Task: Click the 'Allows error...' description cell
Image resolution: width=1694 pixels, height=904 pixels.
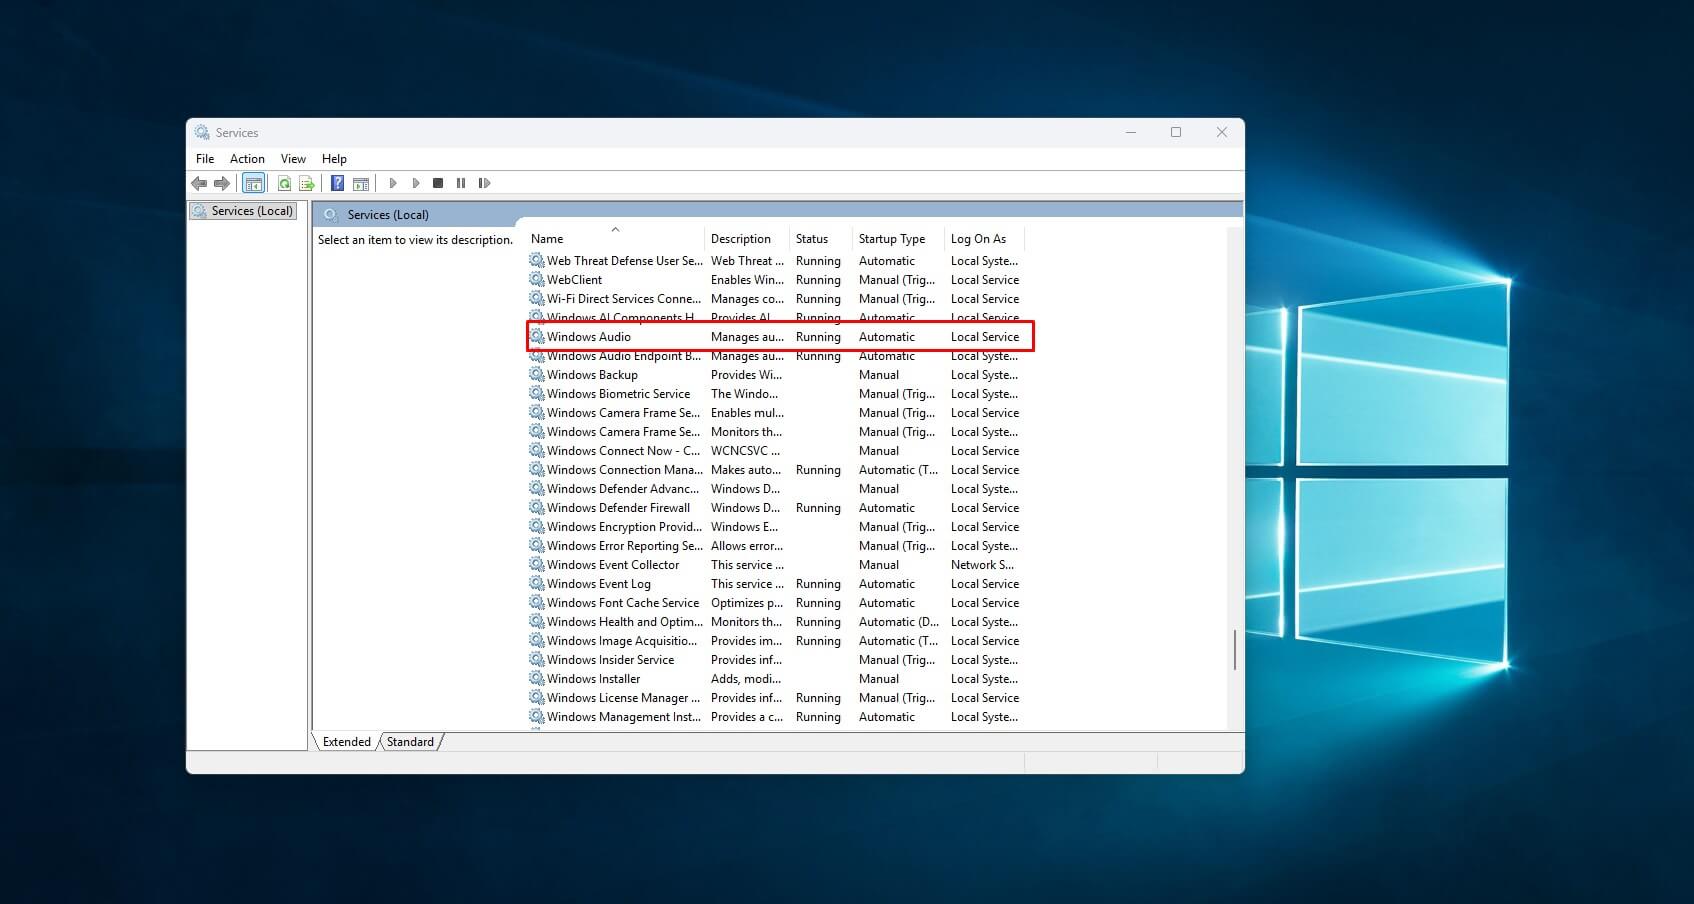Action: coord(747,545)
